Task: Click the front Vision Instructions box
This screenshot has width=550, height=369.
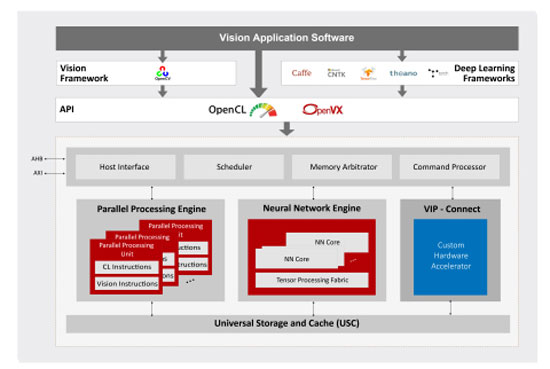Action: click(127, 283)
